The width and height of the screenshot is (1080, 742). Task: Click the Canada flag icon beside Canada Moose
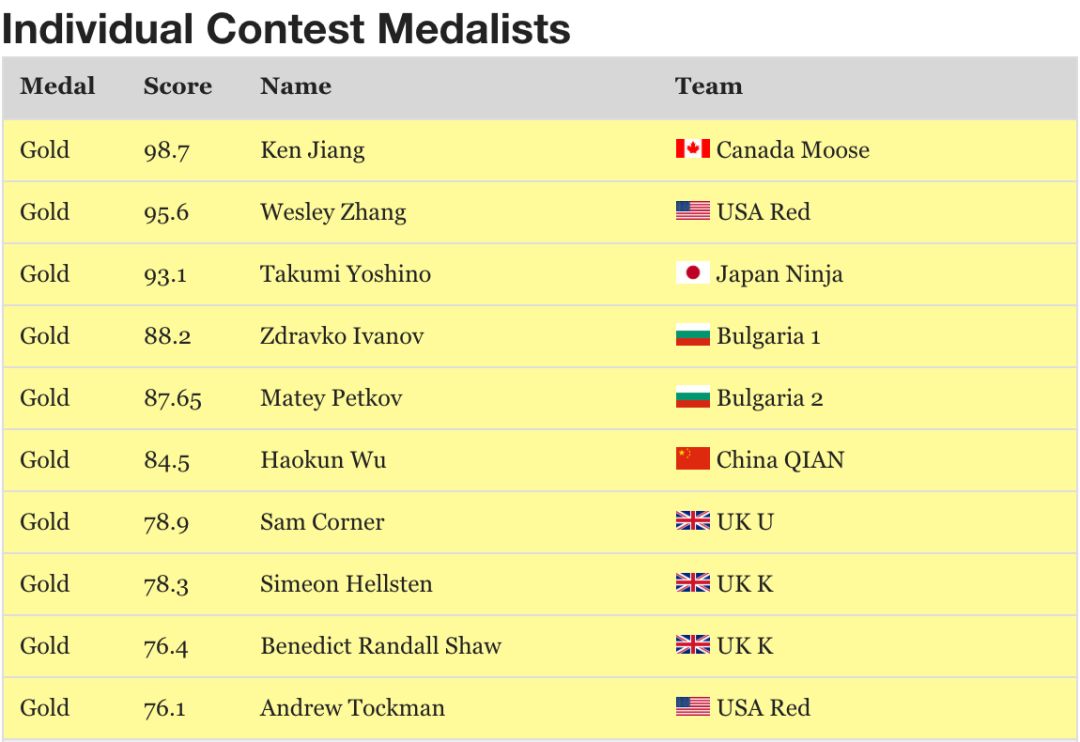coord(692,149)
